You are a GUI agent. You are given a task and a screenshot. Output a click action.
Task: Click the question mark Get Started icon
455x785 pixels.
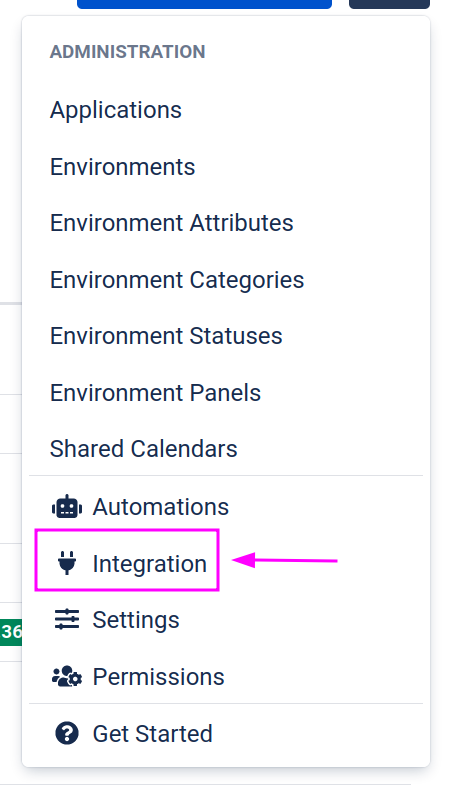point(67,733)
